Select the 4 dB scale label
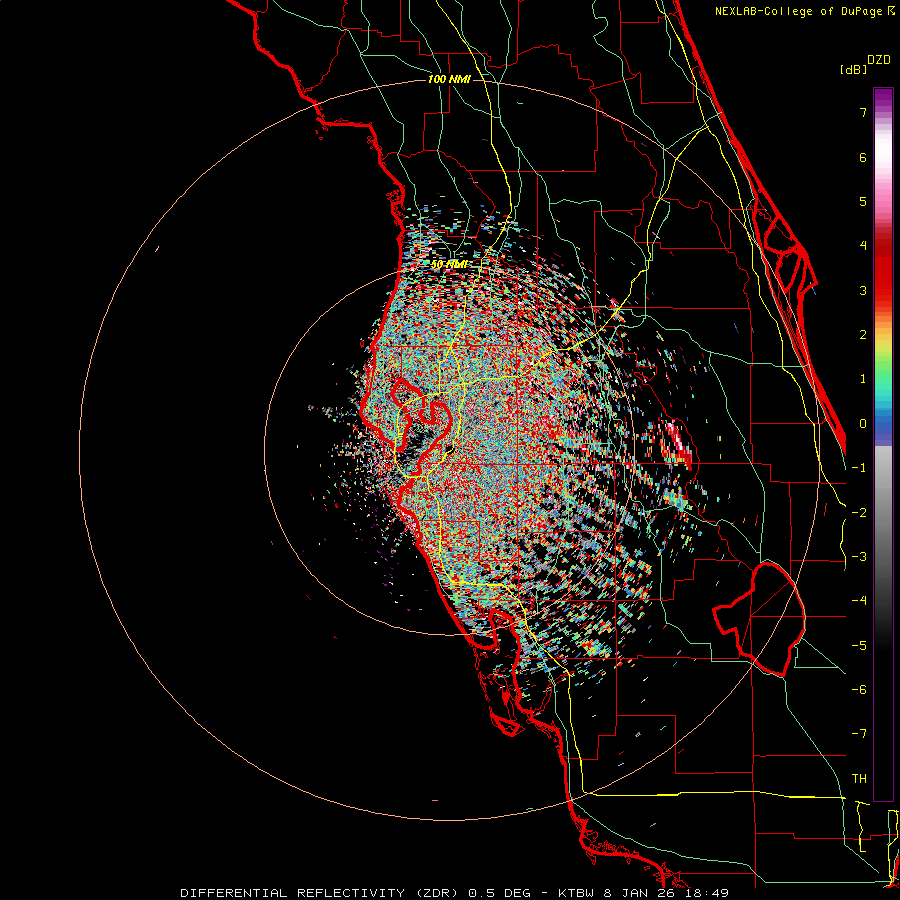This screenshot has height=900, width=900. click(x=863, y=245)
